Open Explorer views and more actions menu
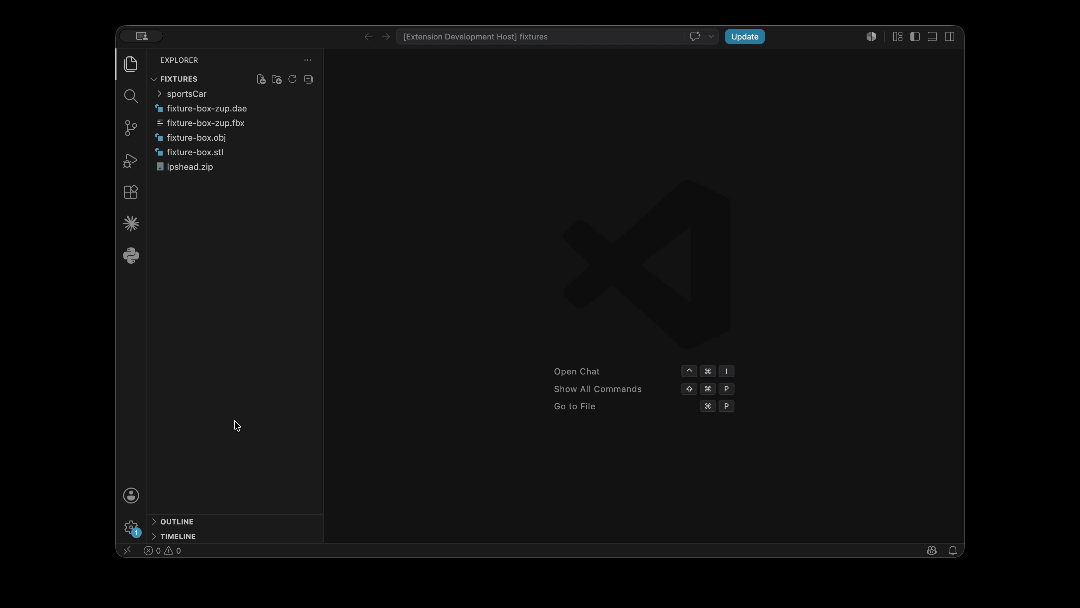The height and width of the screenshot is (608, 1080). [x=308, y=60]
